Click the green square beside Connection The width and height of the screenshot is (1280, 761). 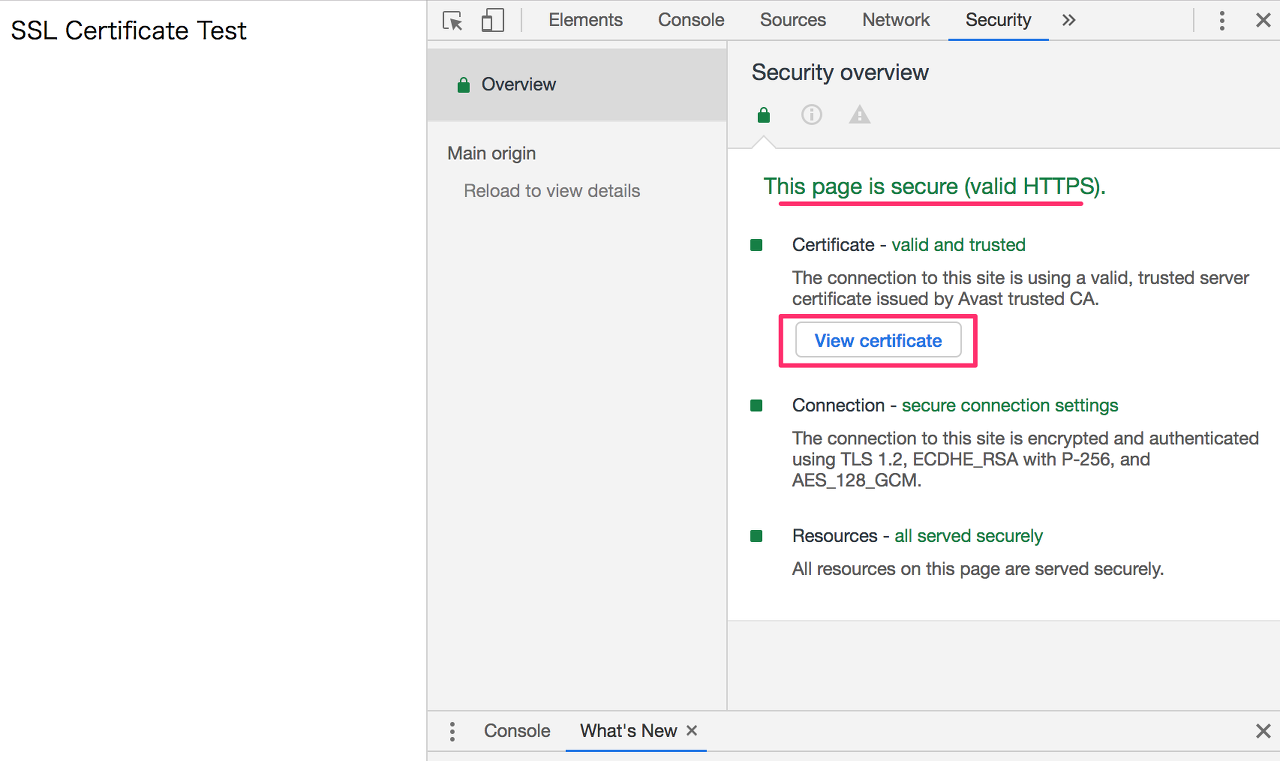pos(756,406)
